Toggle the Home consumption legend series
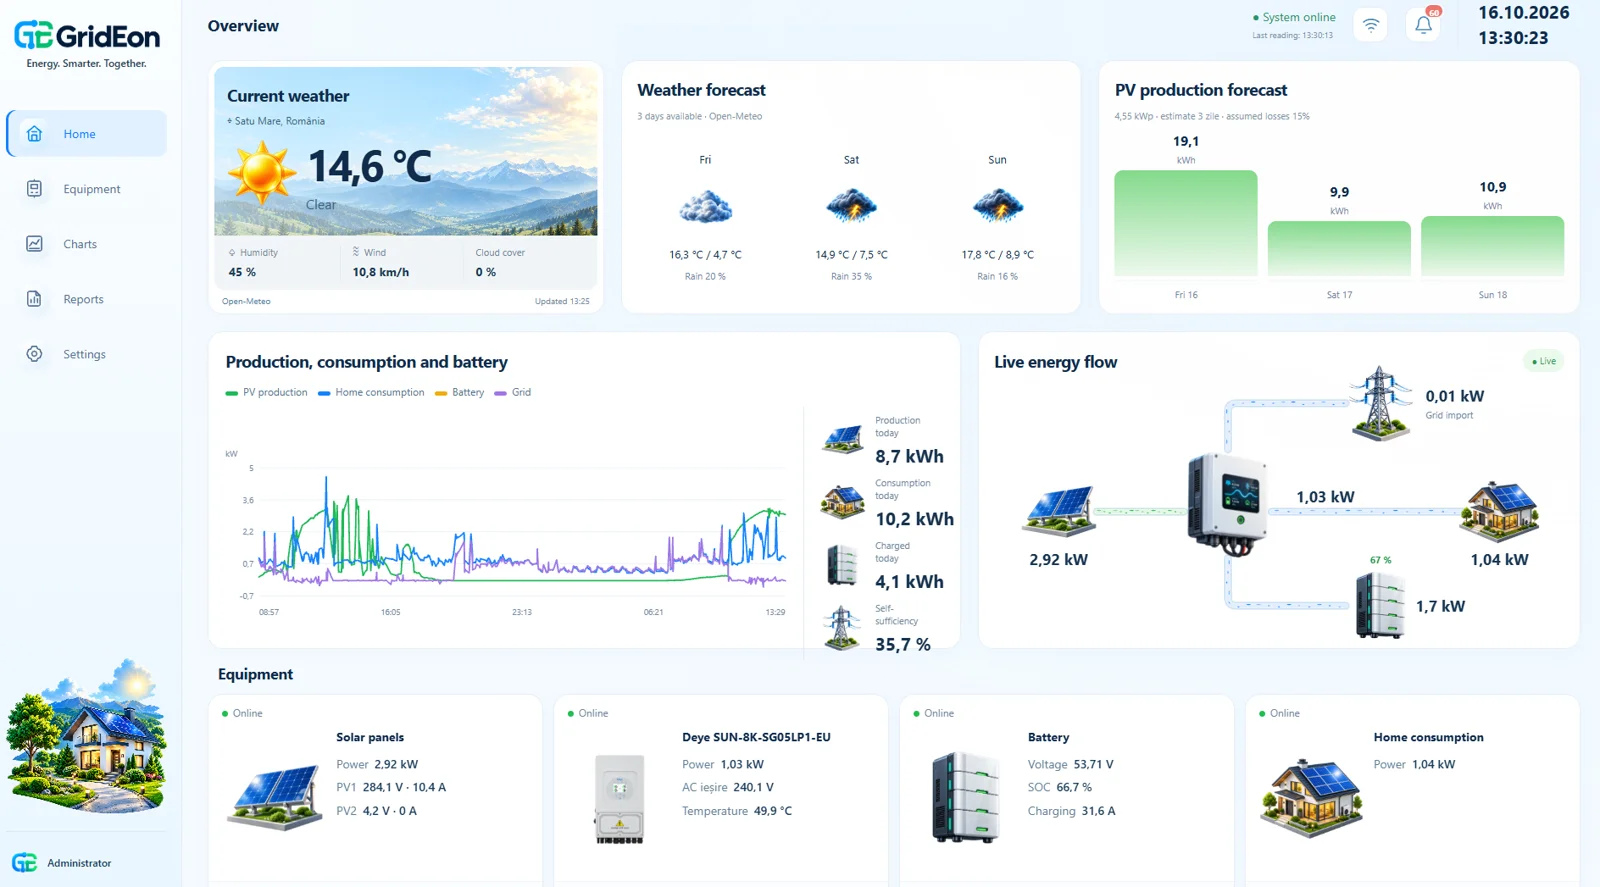The height and width of the screenshot is (887, 1600). click(371, 393)
